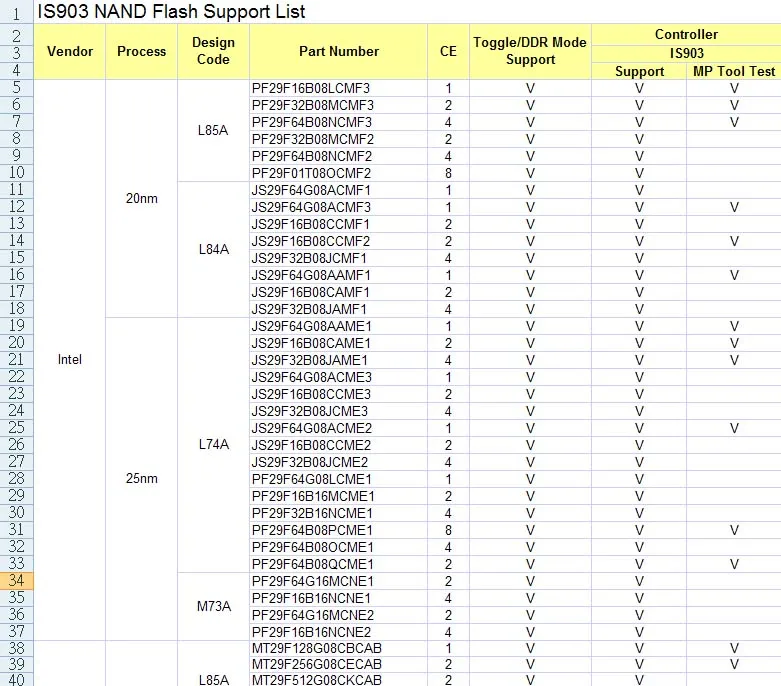Click MP Tool Test V for PF29F64B08PCME1
Image resolution: width=781 pixels, height=686 pixels.
[734, 530]
